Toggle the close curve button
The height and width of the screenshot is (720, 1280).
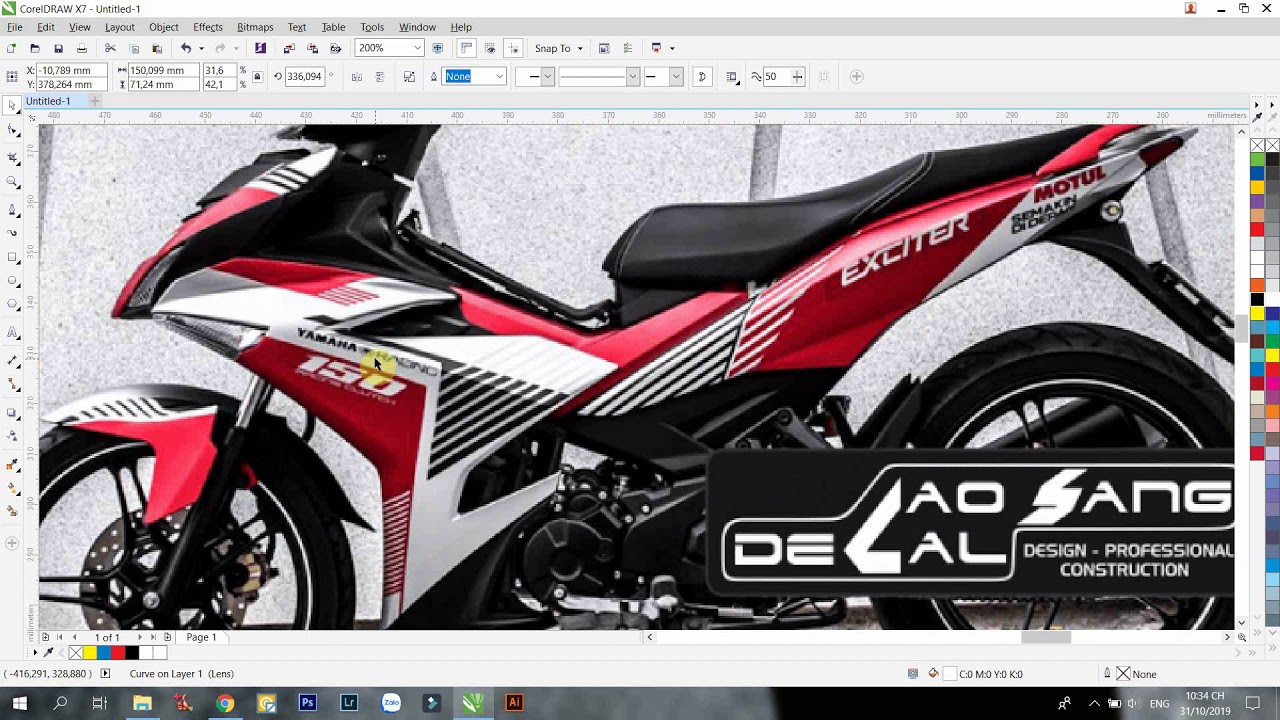[x=702, y=77]
